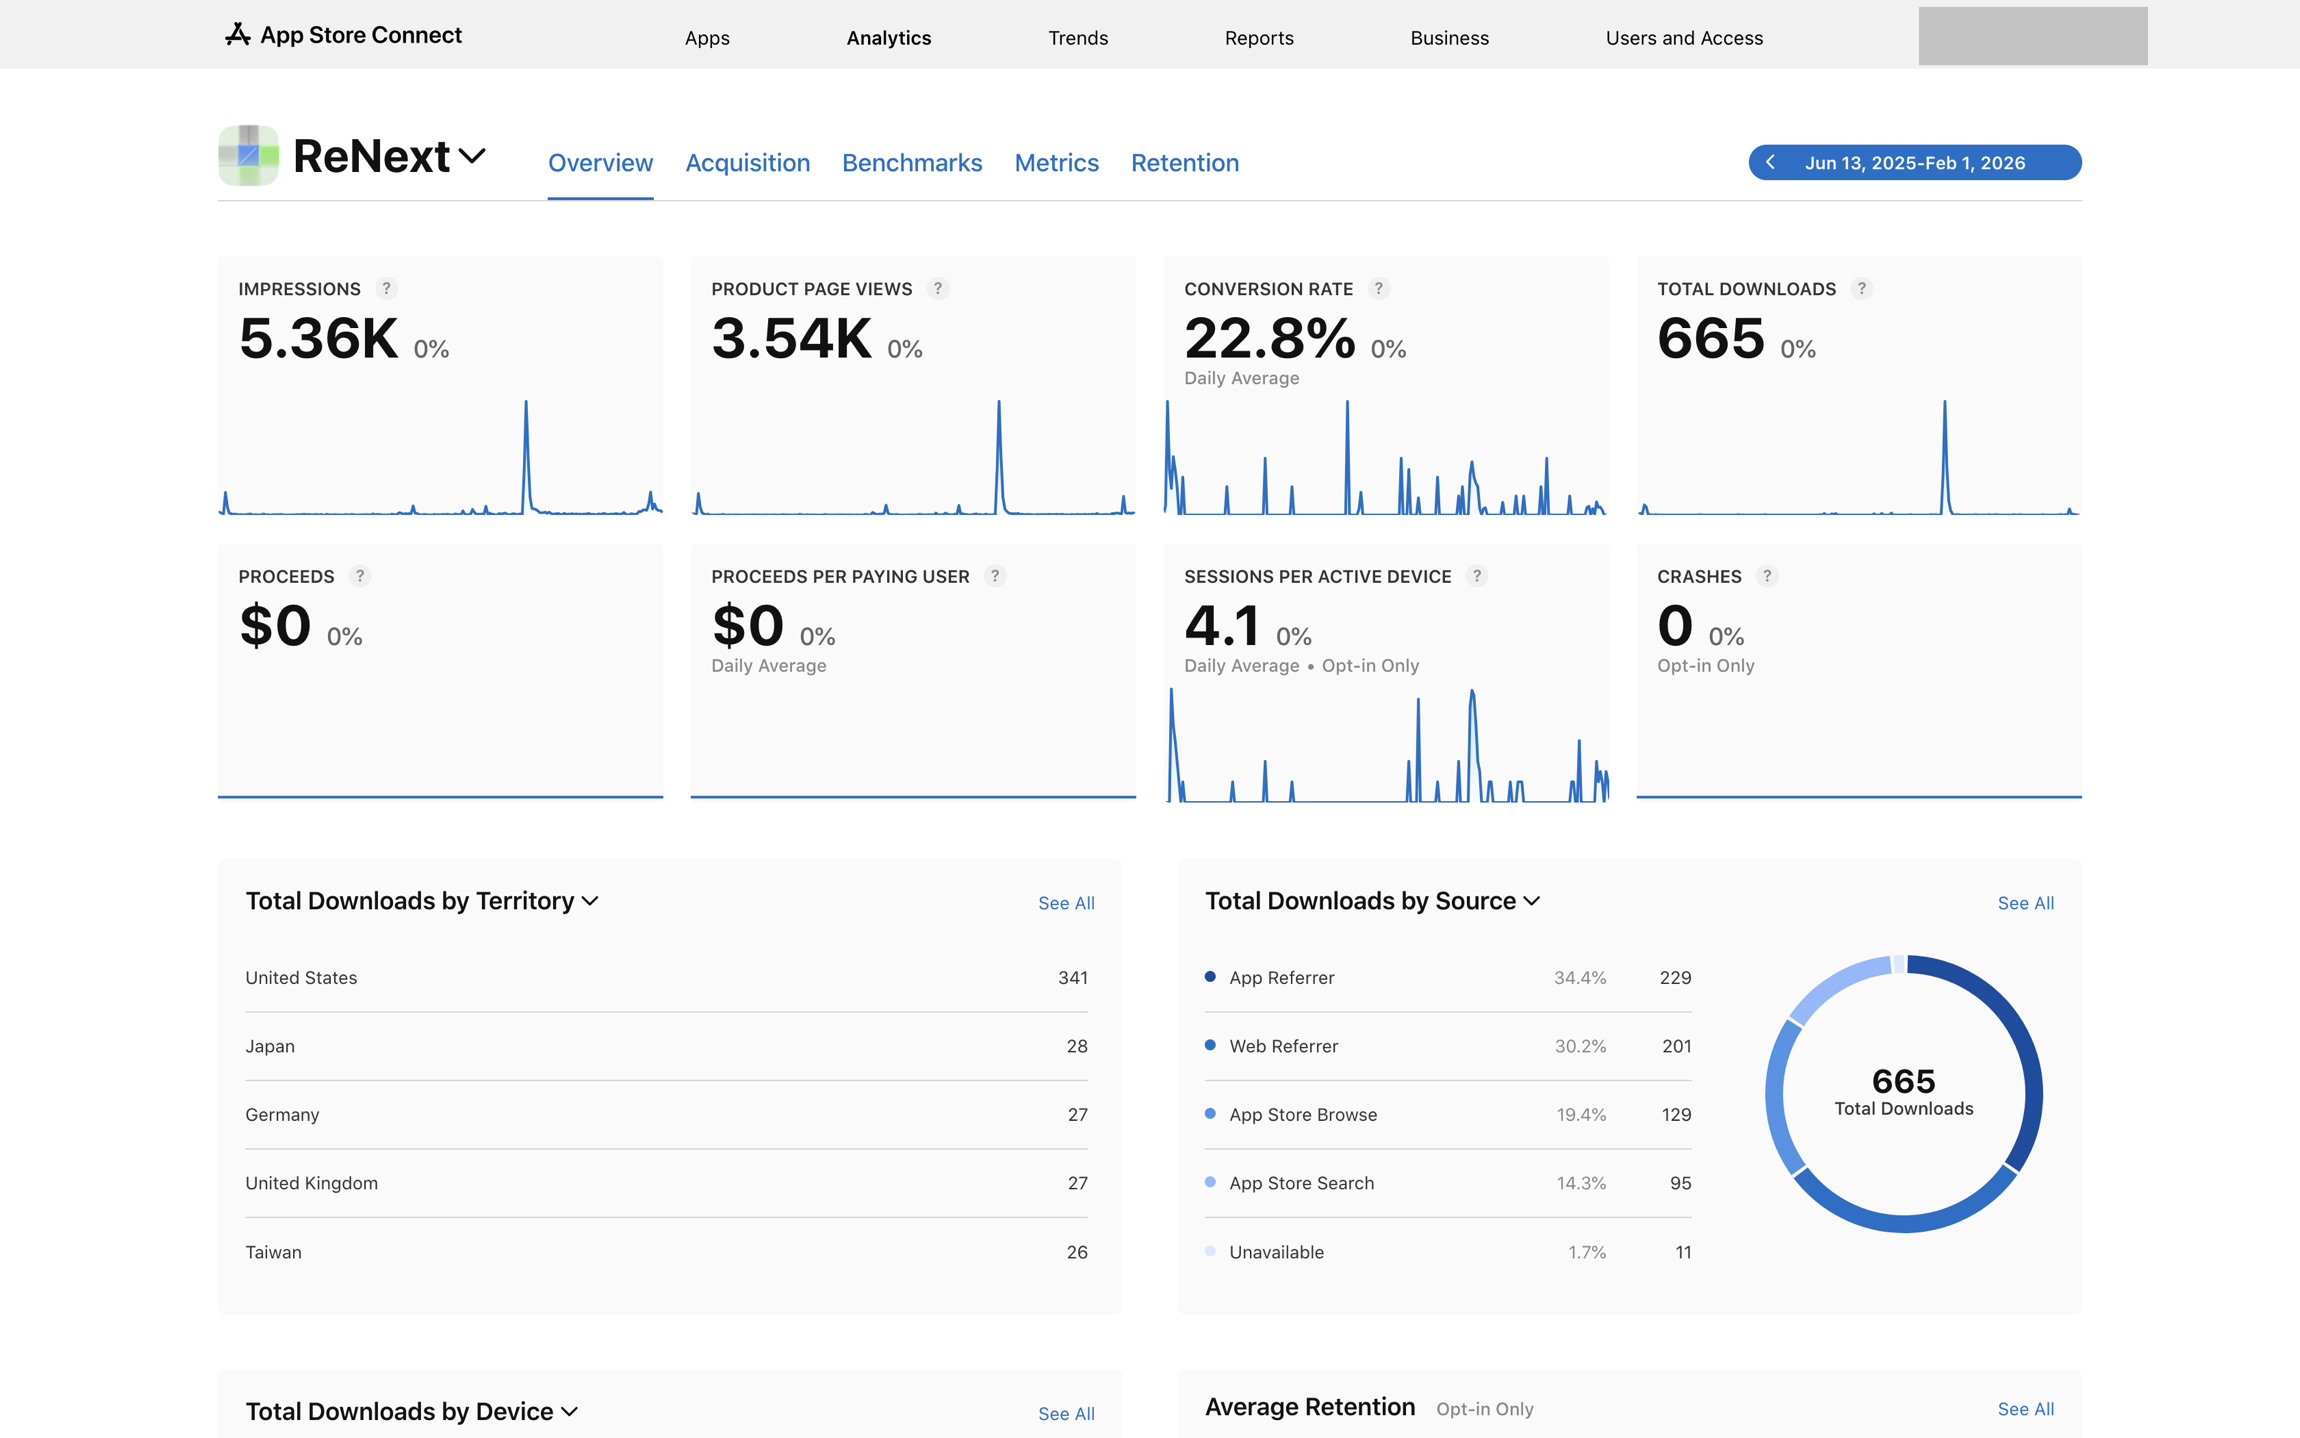
Task: Navigate to Business
Action: 1450,38
